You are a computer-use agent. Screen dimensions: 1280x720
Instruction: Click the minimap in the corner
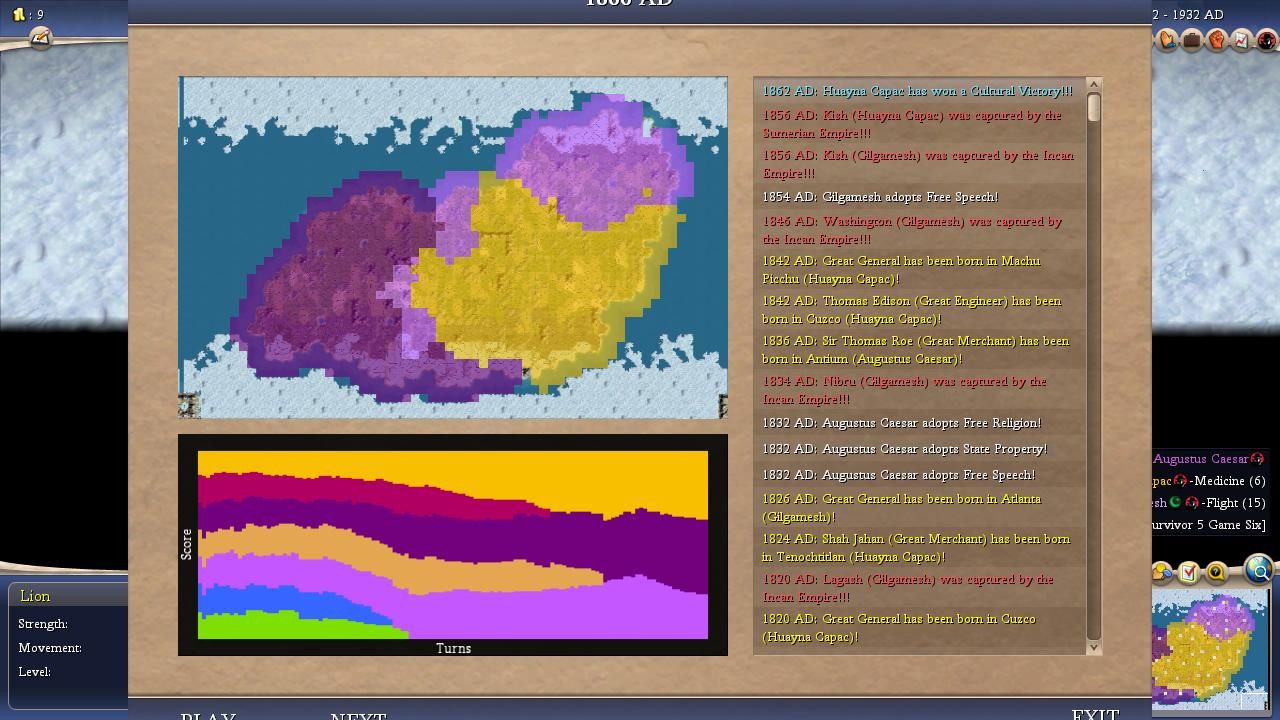(1211, 649)
